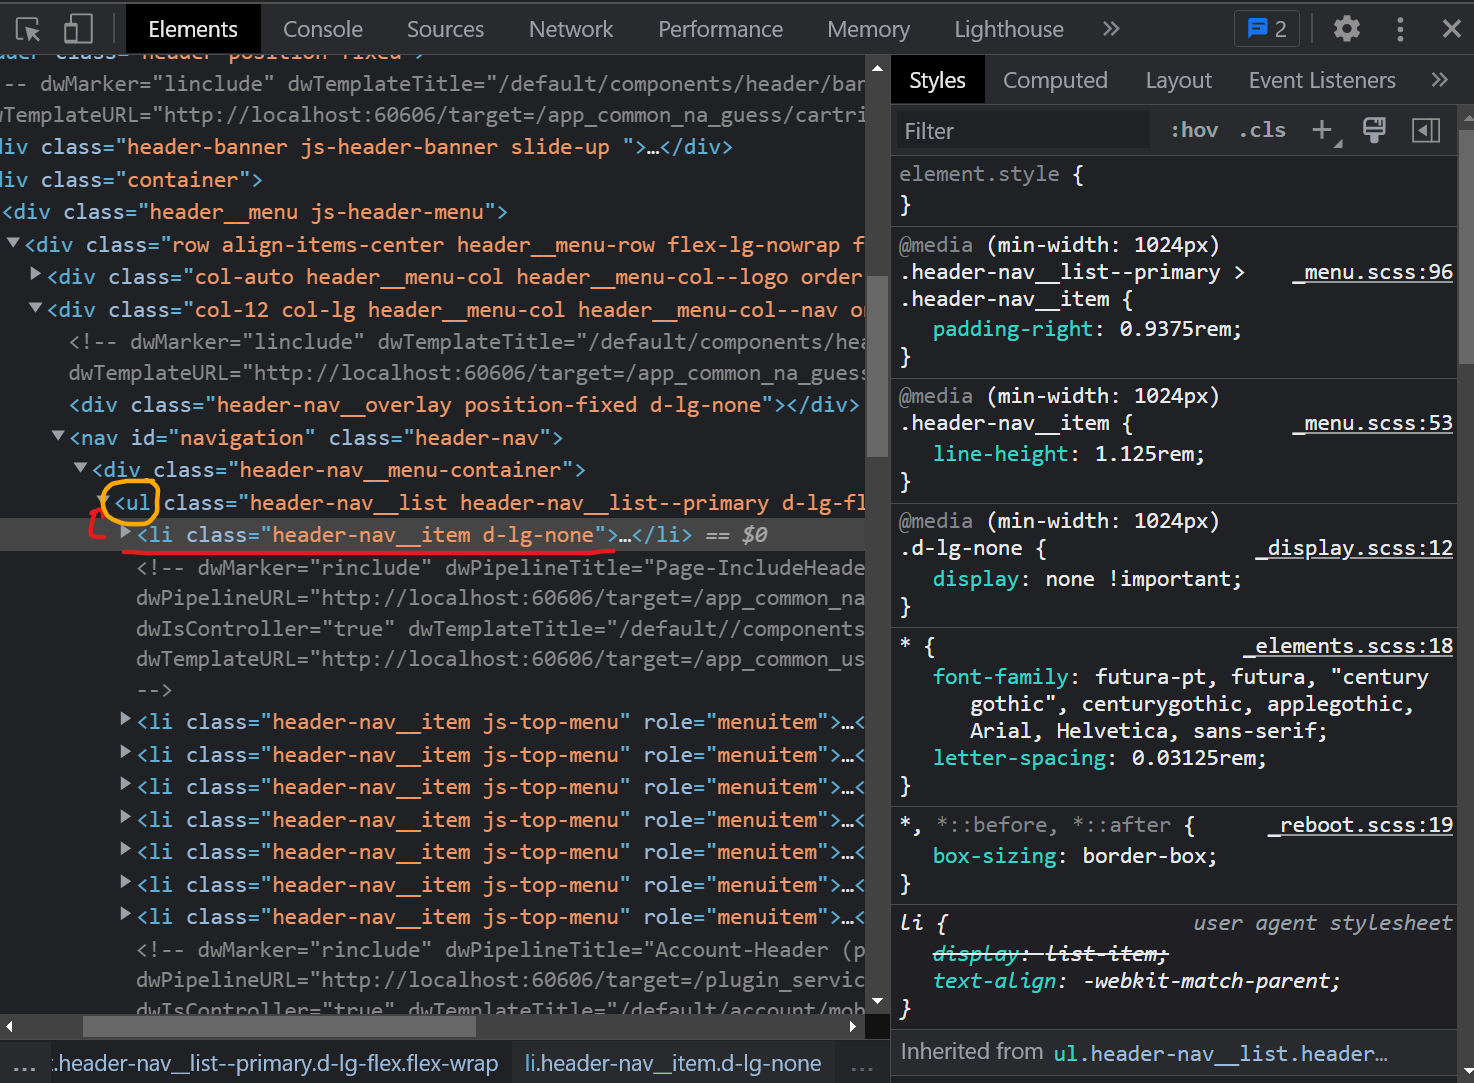Open the computed styles sidebar panel icon
Image resolution: width=1474 pixels, height=1083 pixels.
[x=1426, y=130]
